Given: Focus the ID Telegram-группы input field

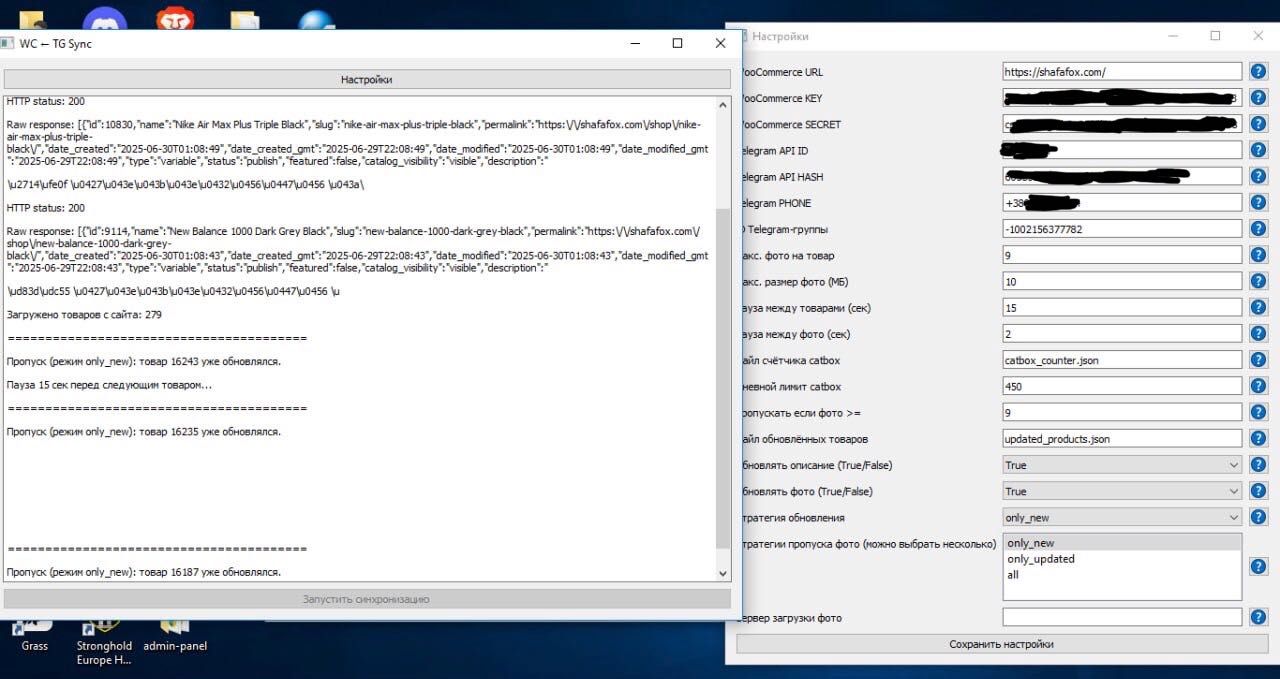Looking at the screenshot, I should (1123, 229).
